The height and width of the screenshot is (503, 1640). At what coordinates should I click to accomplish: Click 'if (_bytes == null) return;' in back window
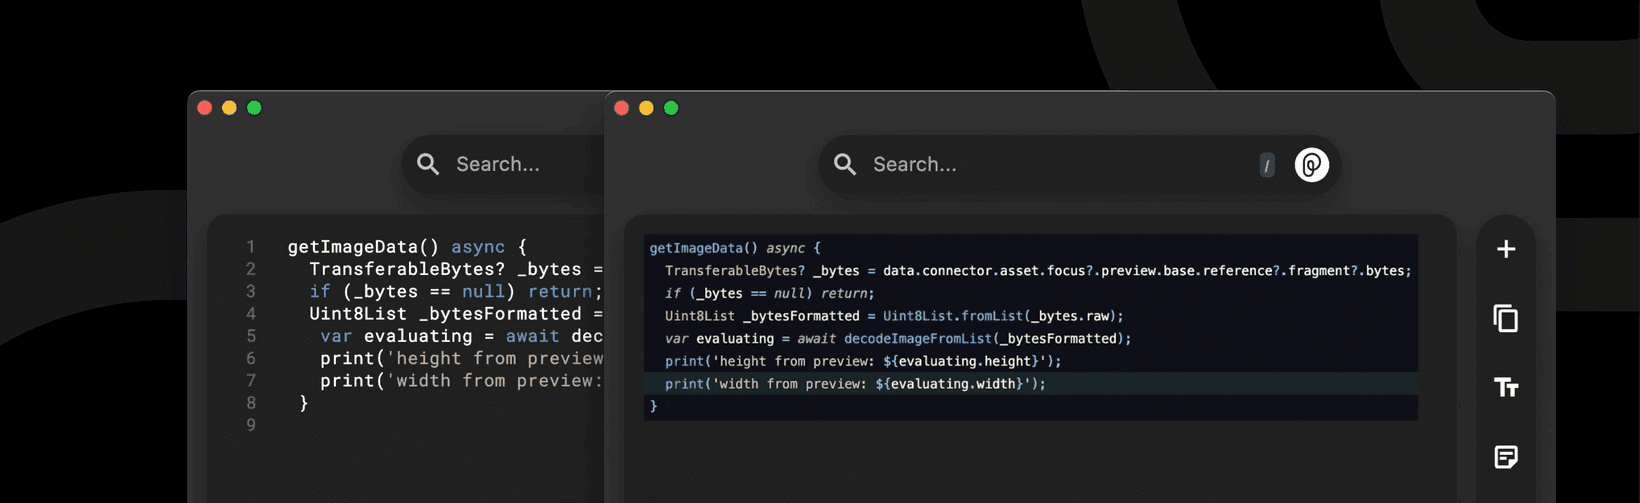tap(456, 291)
